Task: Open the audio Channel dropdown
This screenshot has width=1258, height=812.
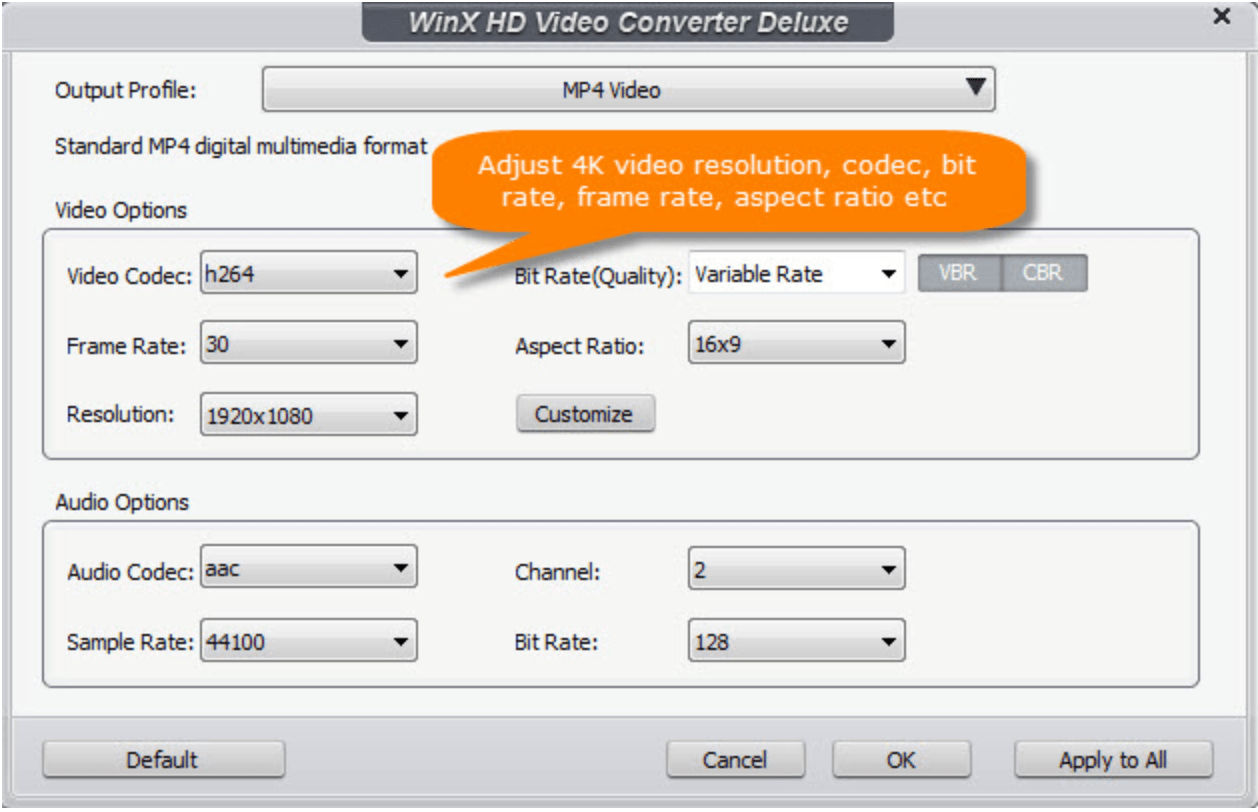Action: (x=796, y=570)
